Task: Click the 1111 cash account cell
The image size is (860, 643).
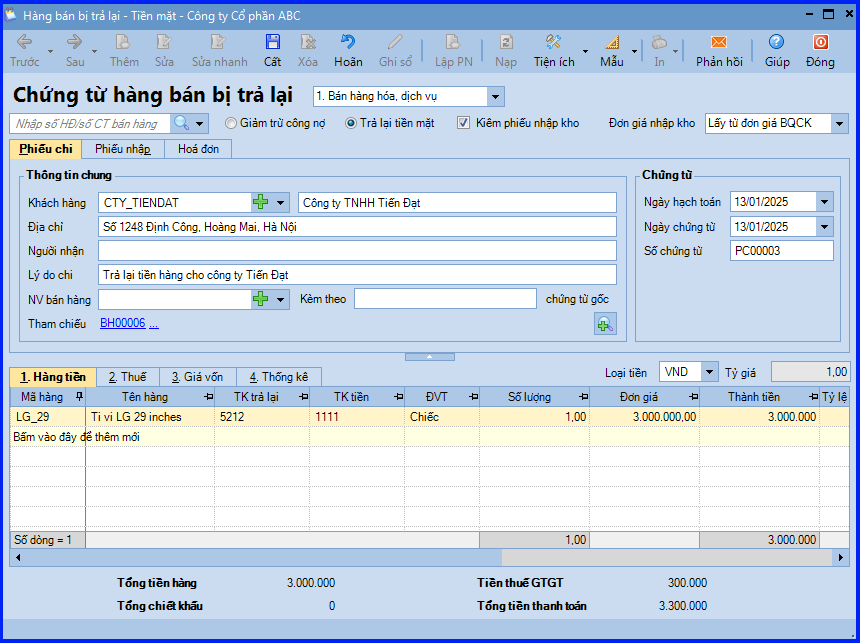Action: point(357,417)
